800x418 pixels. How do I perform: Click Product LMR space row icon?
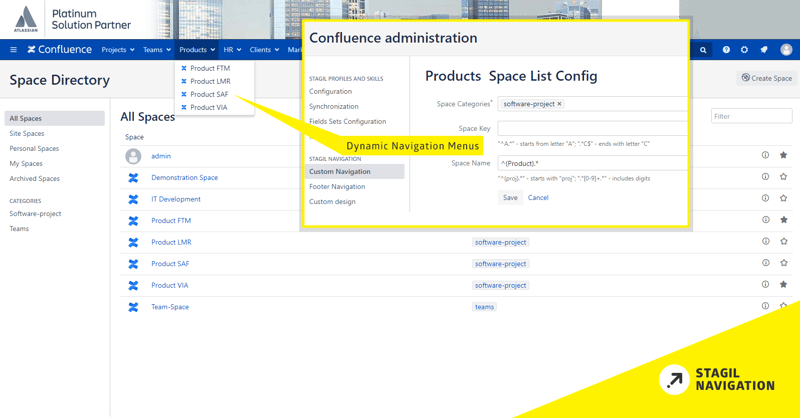pos(133,242)
